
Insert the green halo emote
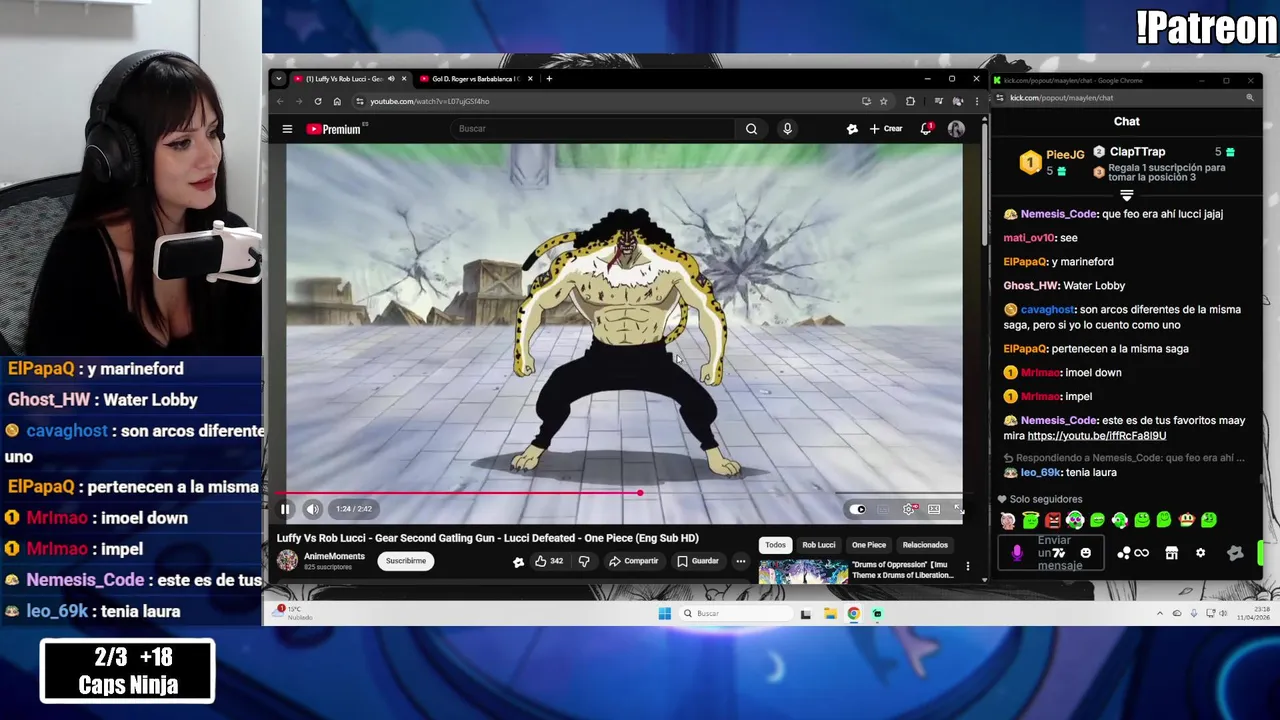1030,520
